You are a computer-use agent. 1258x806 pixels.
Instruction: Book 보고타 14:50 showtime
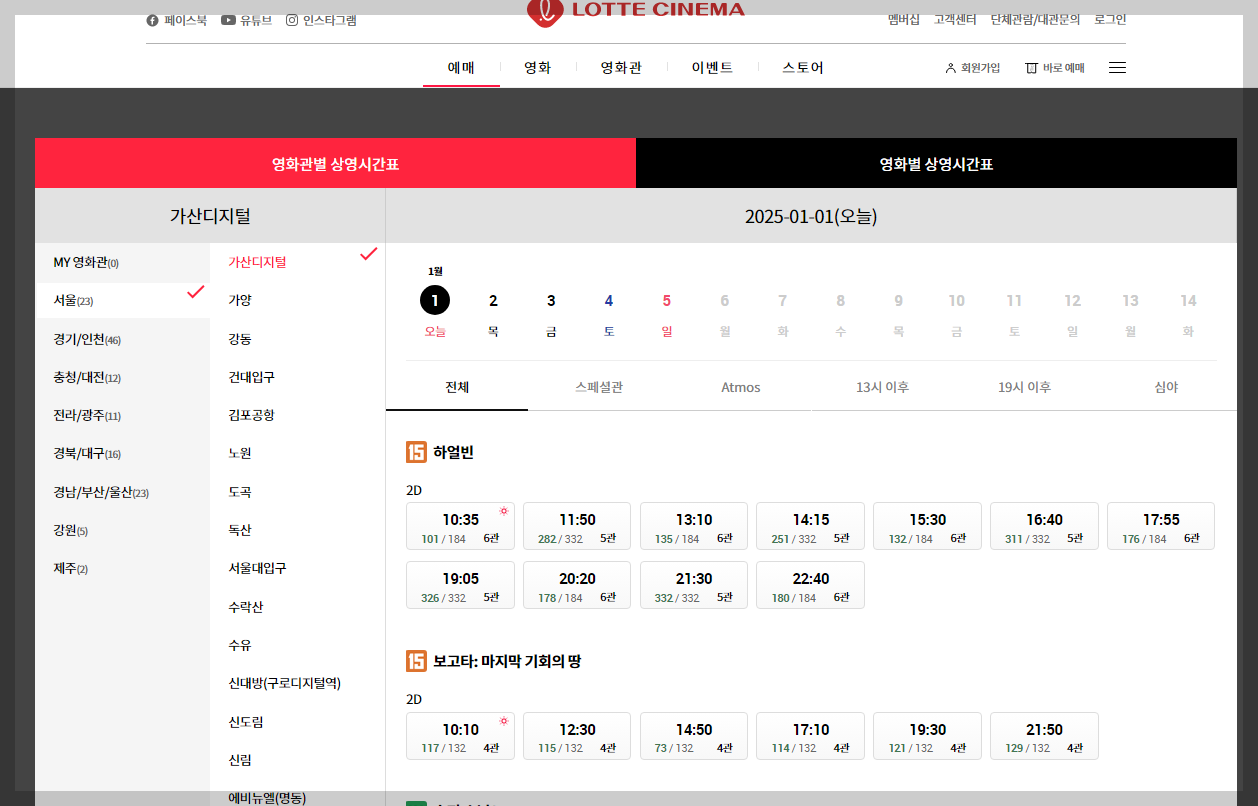click(x=694, y=736)
